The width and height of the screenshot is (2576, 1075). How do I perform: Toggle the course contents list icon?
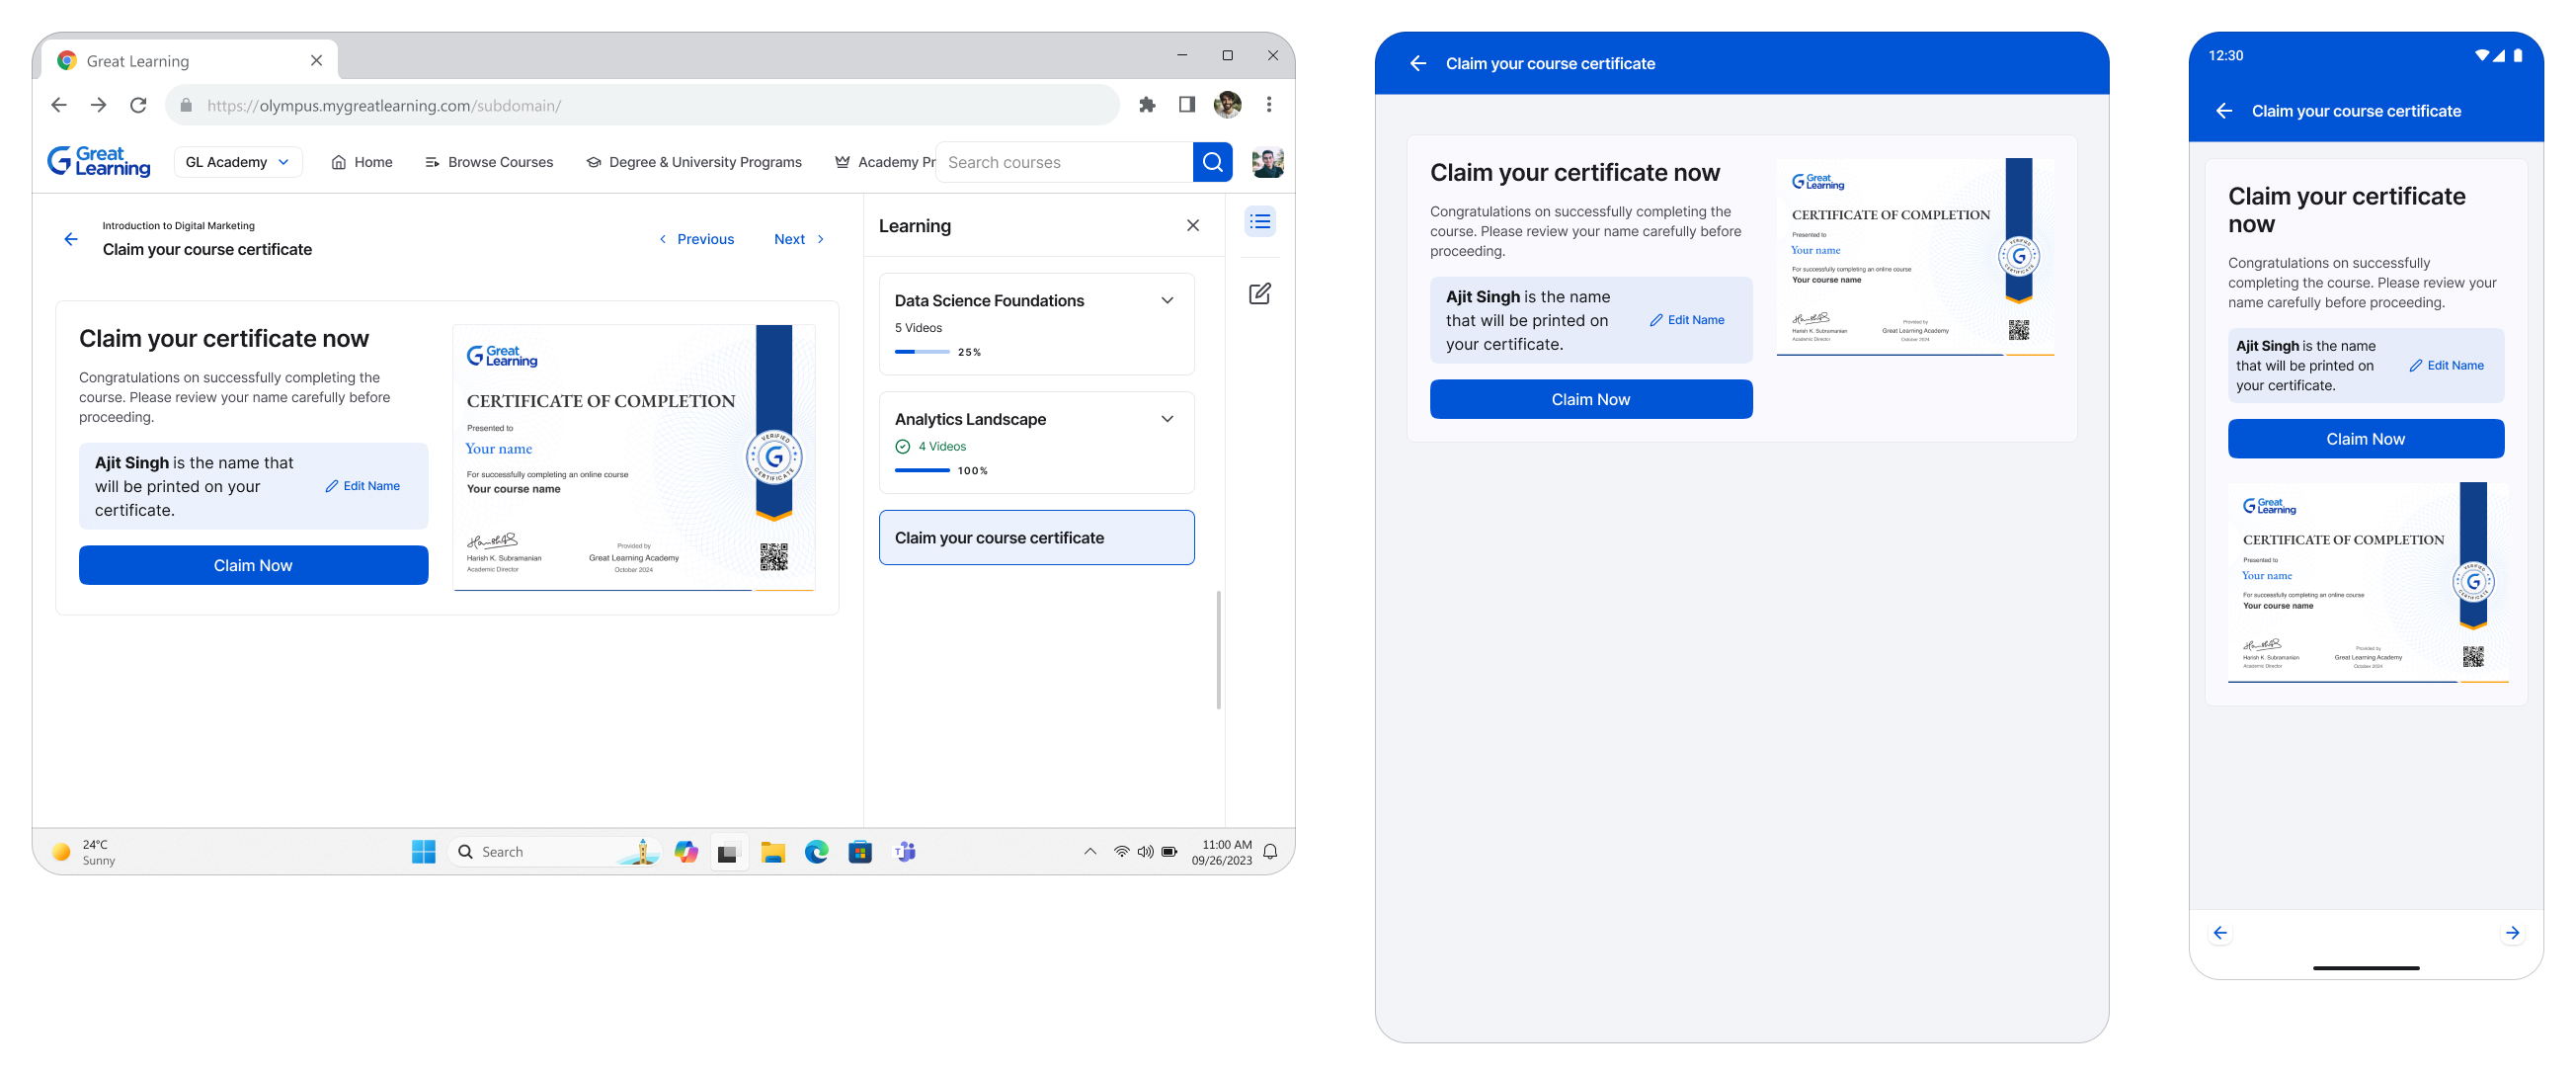(x=1259, y=222)
